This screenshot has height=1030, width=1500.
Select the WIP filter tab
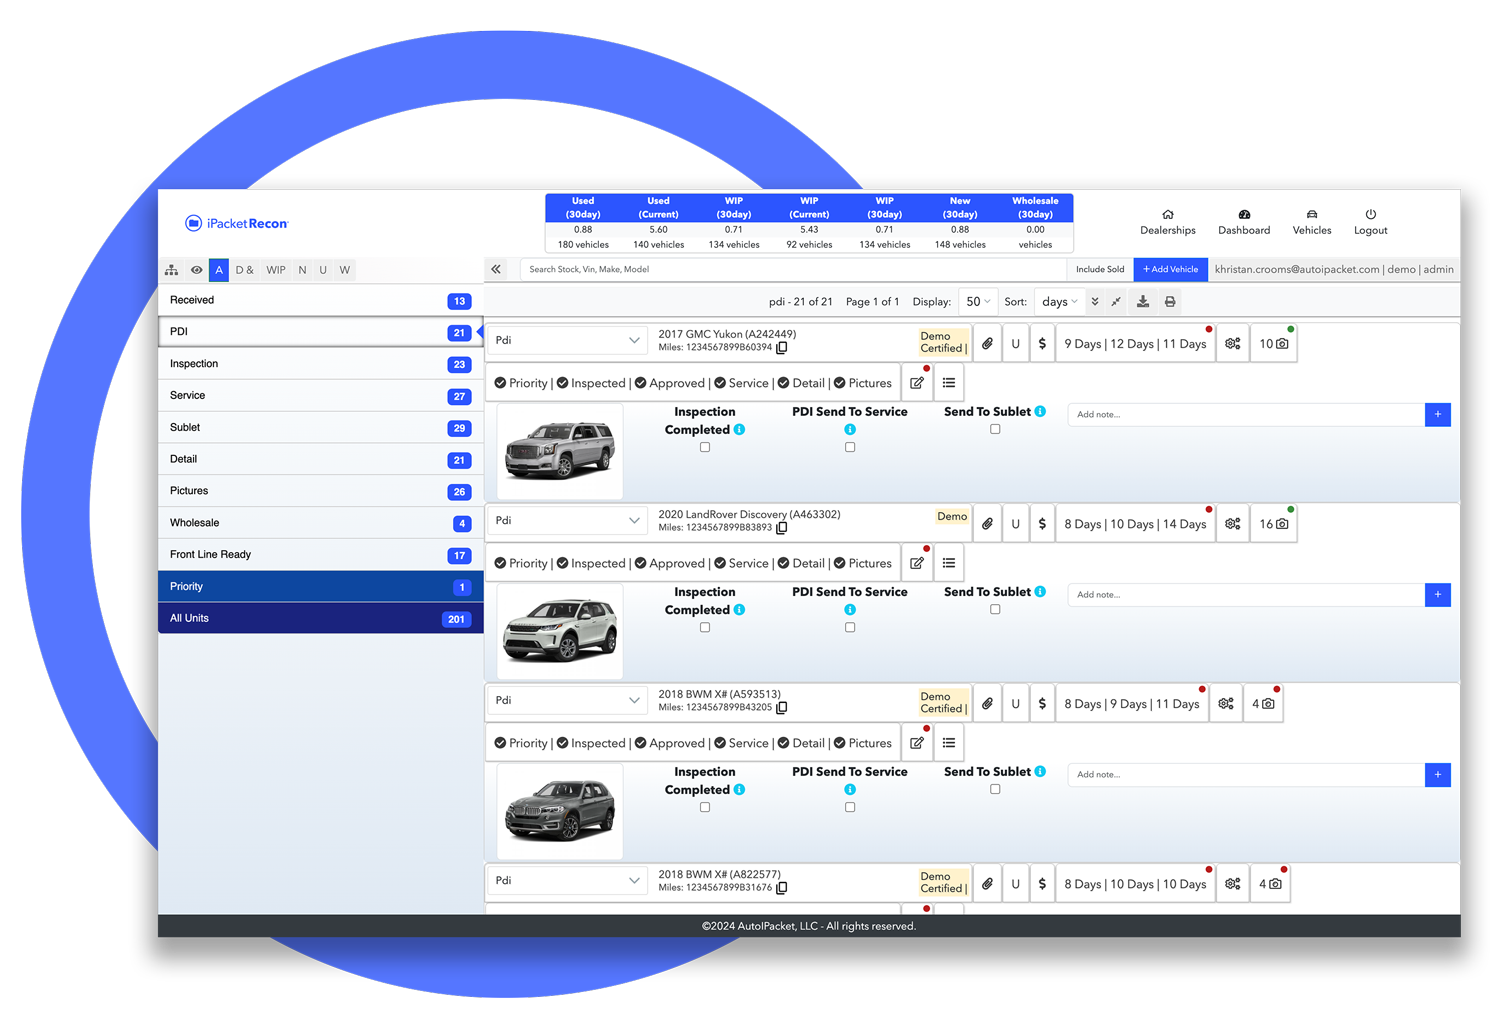pos(276,270)
